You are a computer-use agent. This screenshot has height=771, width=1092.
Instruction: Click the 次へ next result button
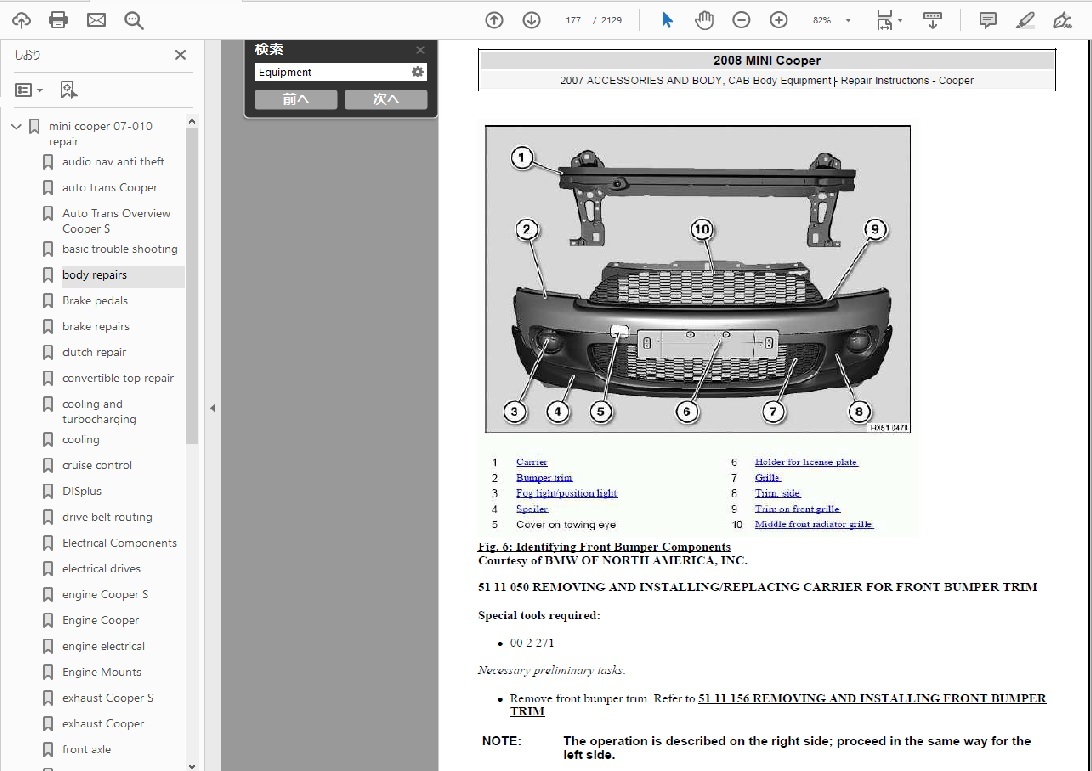(386, 100)
